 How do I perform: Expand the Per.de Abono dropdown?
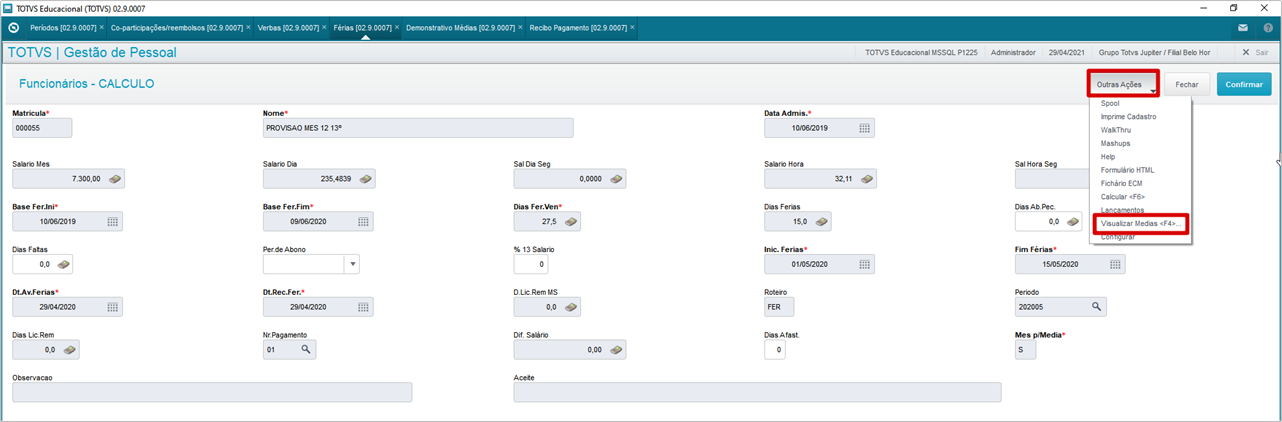click(x=351, y=264)
